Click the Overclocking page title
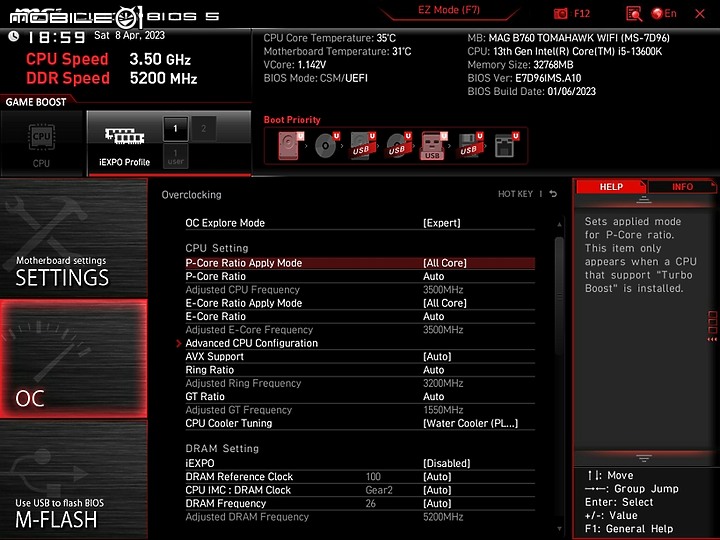The image size is (720, 540). pos(191,195)
